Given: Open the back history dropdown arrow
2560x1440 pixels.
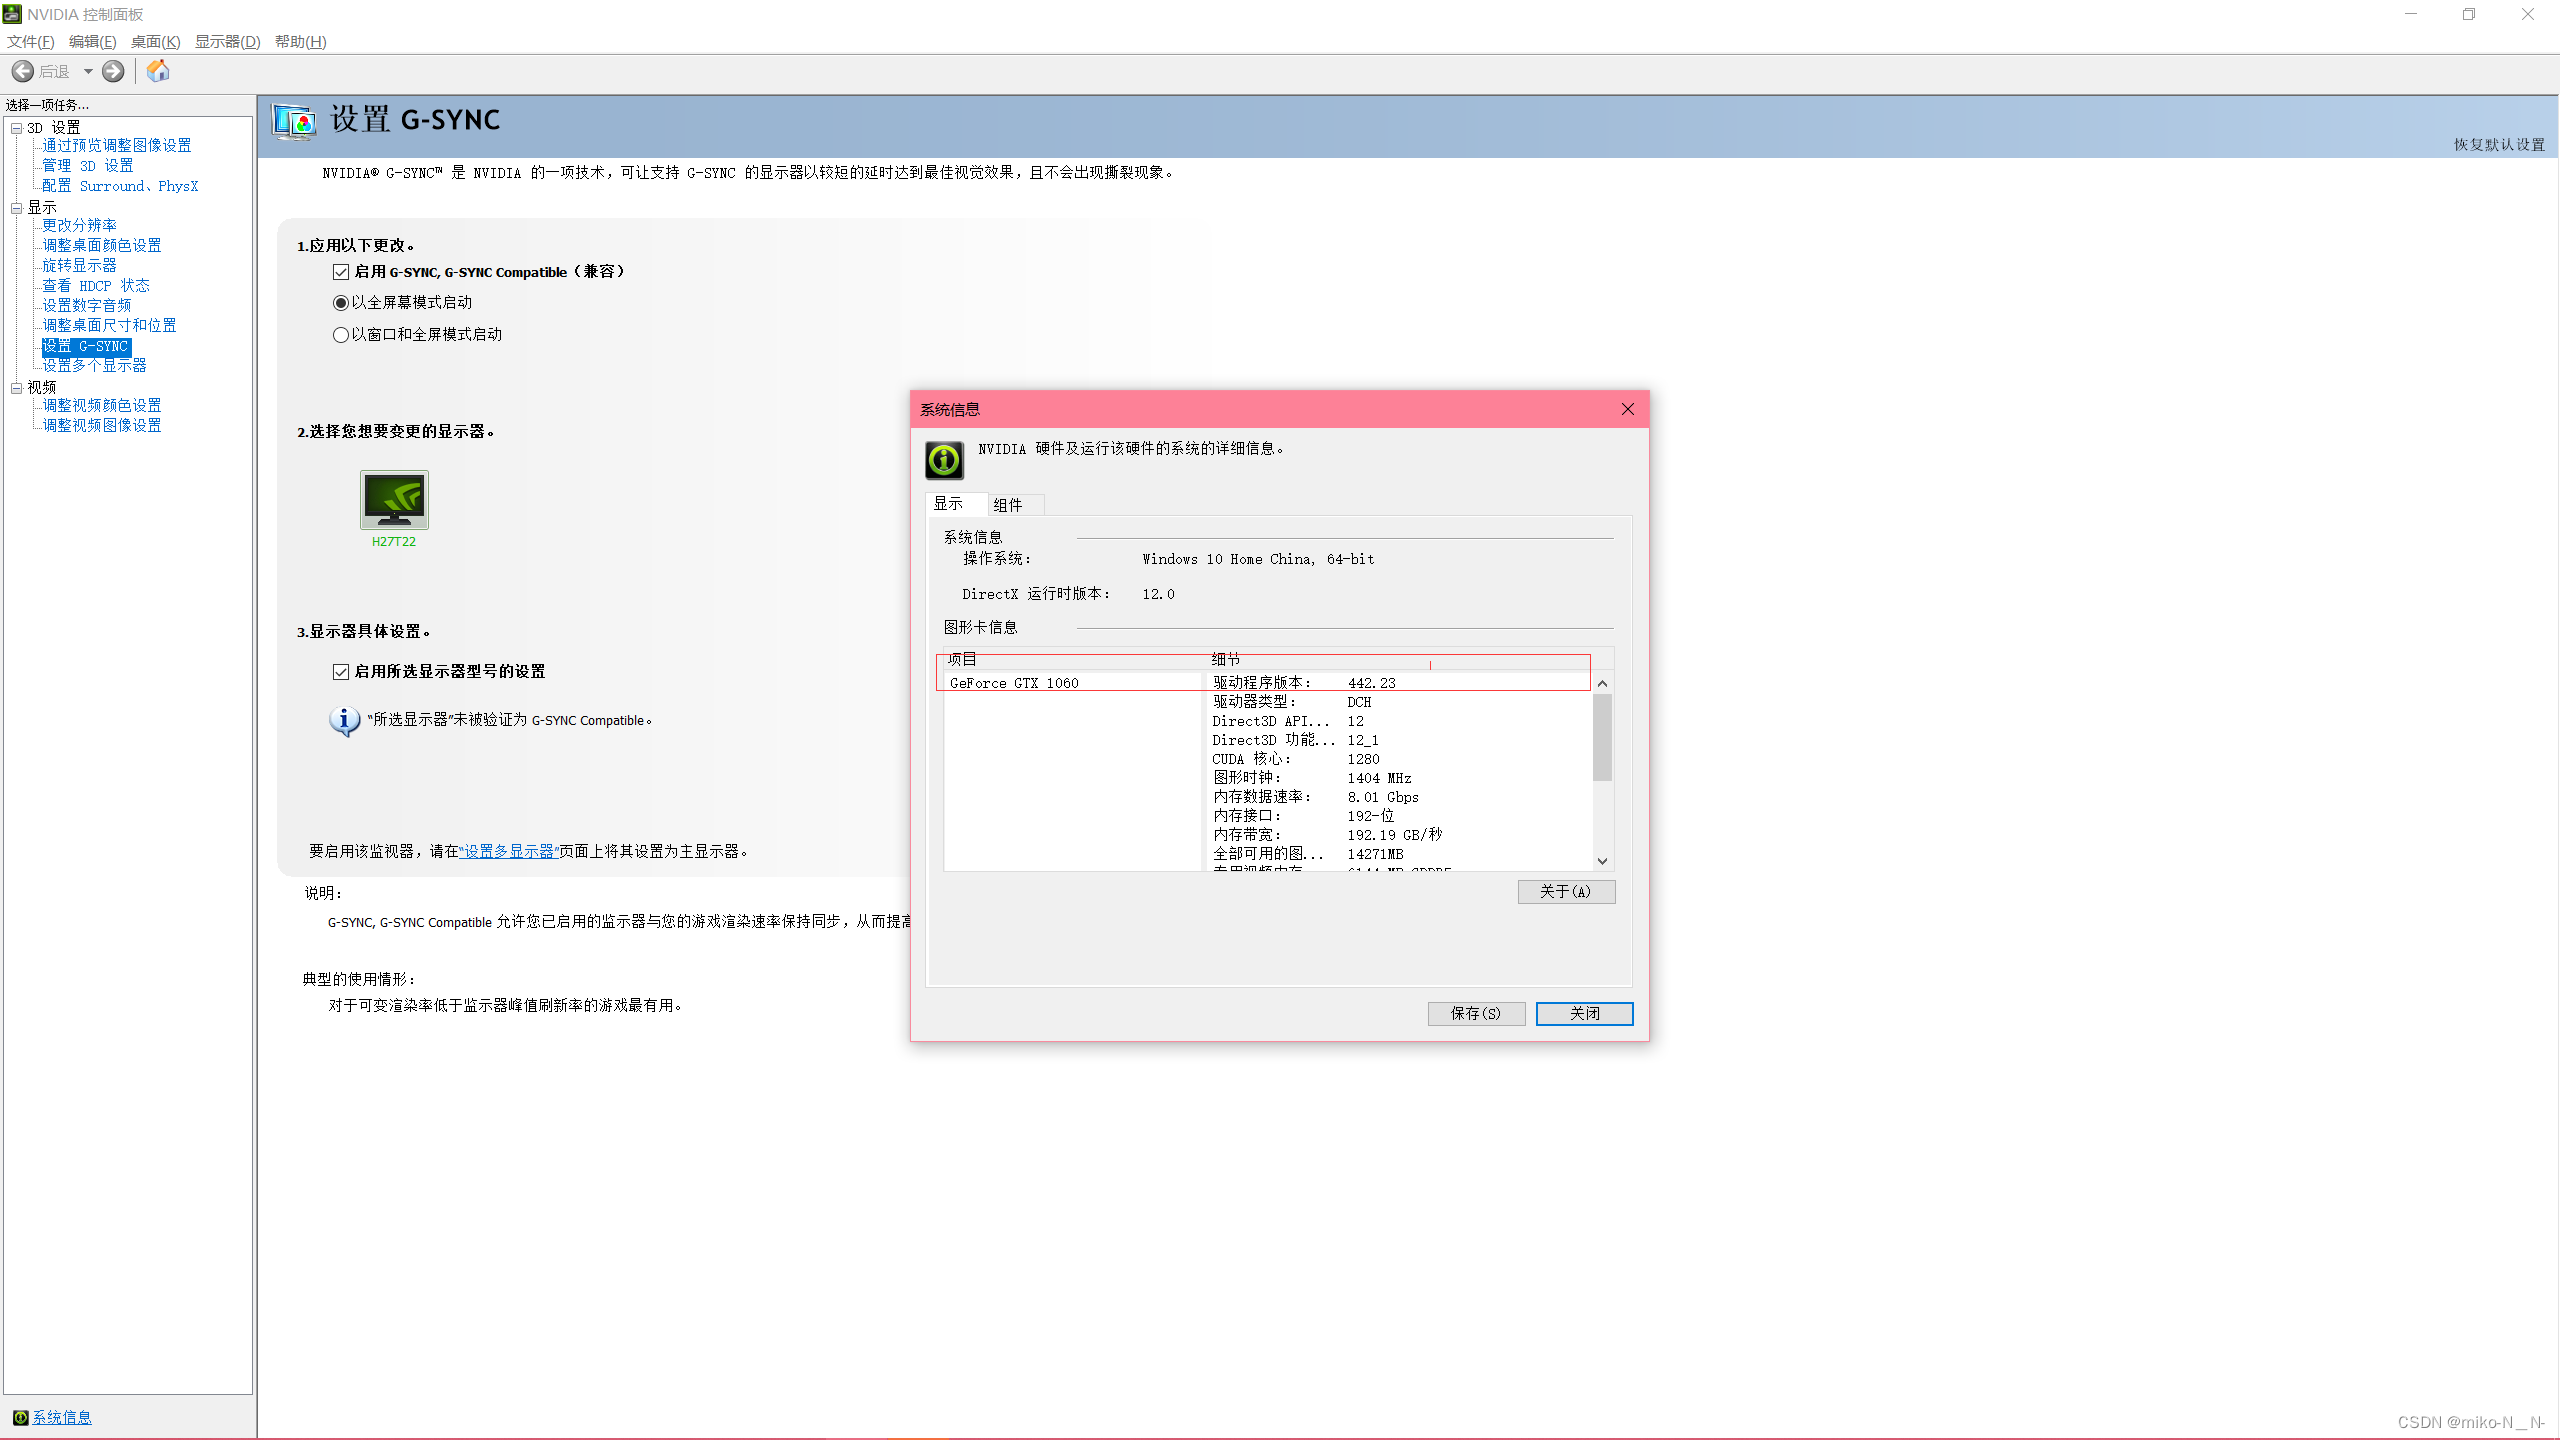Looking at the screenshot, I should pyautogui.click(x=88, y=71).
